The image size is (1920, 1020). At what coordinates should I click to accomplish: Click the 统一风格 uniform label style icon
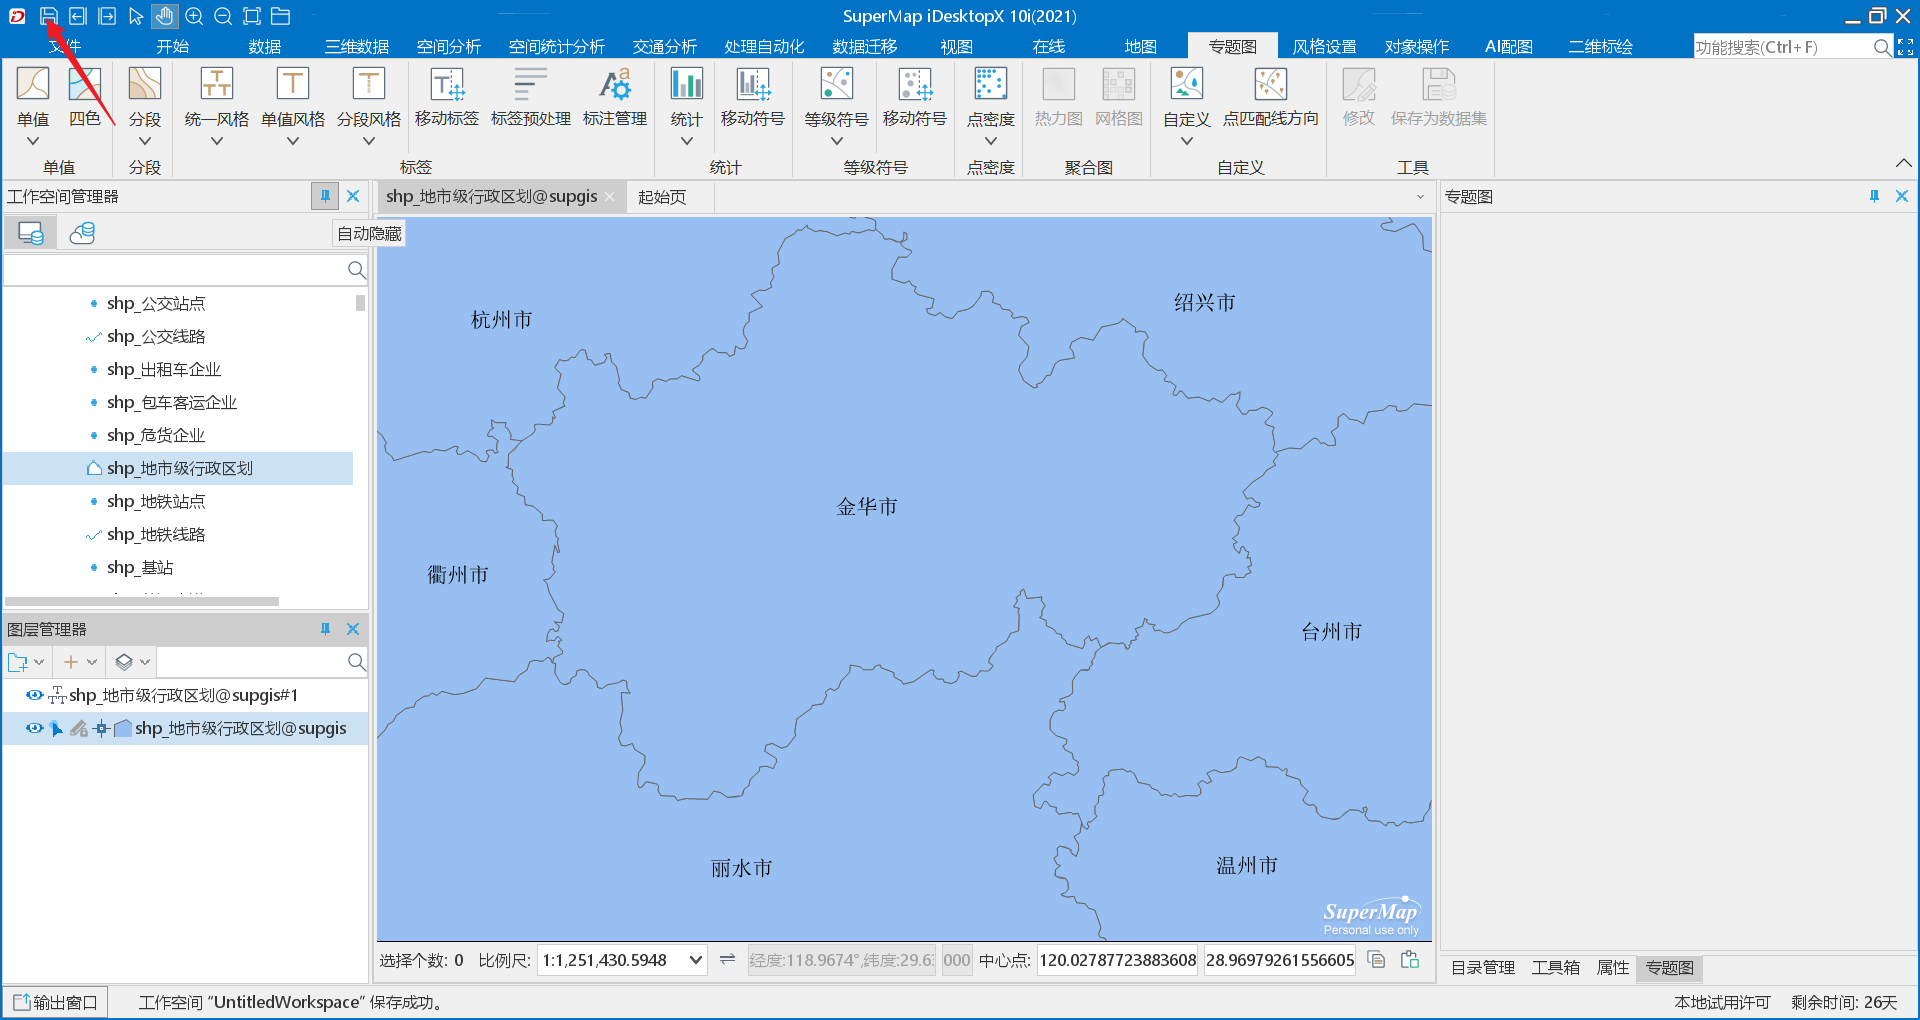(217, 84)
